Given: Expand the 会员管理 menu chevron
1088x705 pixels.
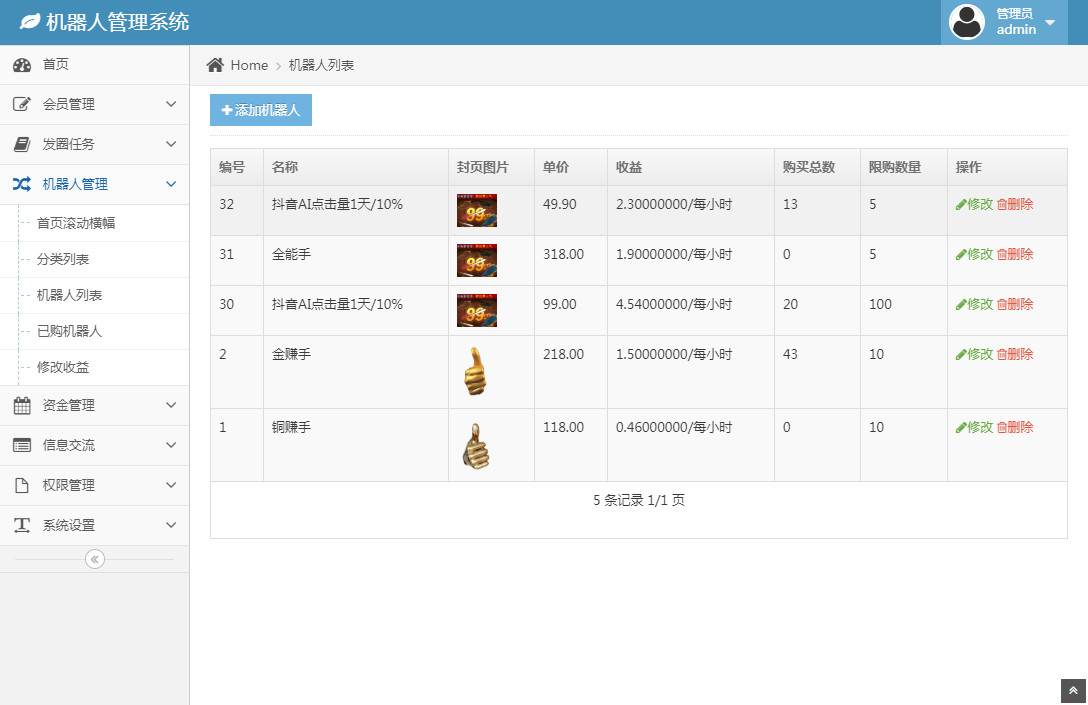Looking at the screenshot, I should [170, 104].
